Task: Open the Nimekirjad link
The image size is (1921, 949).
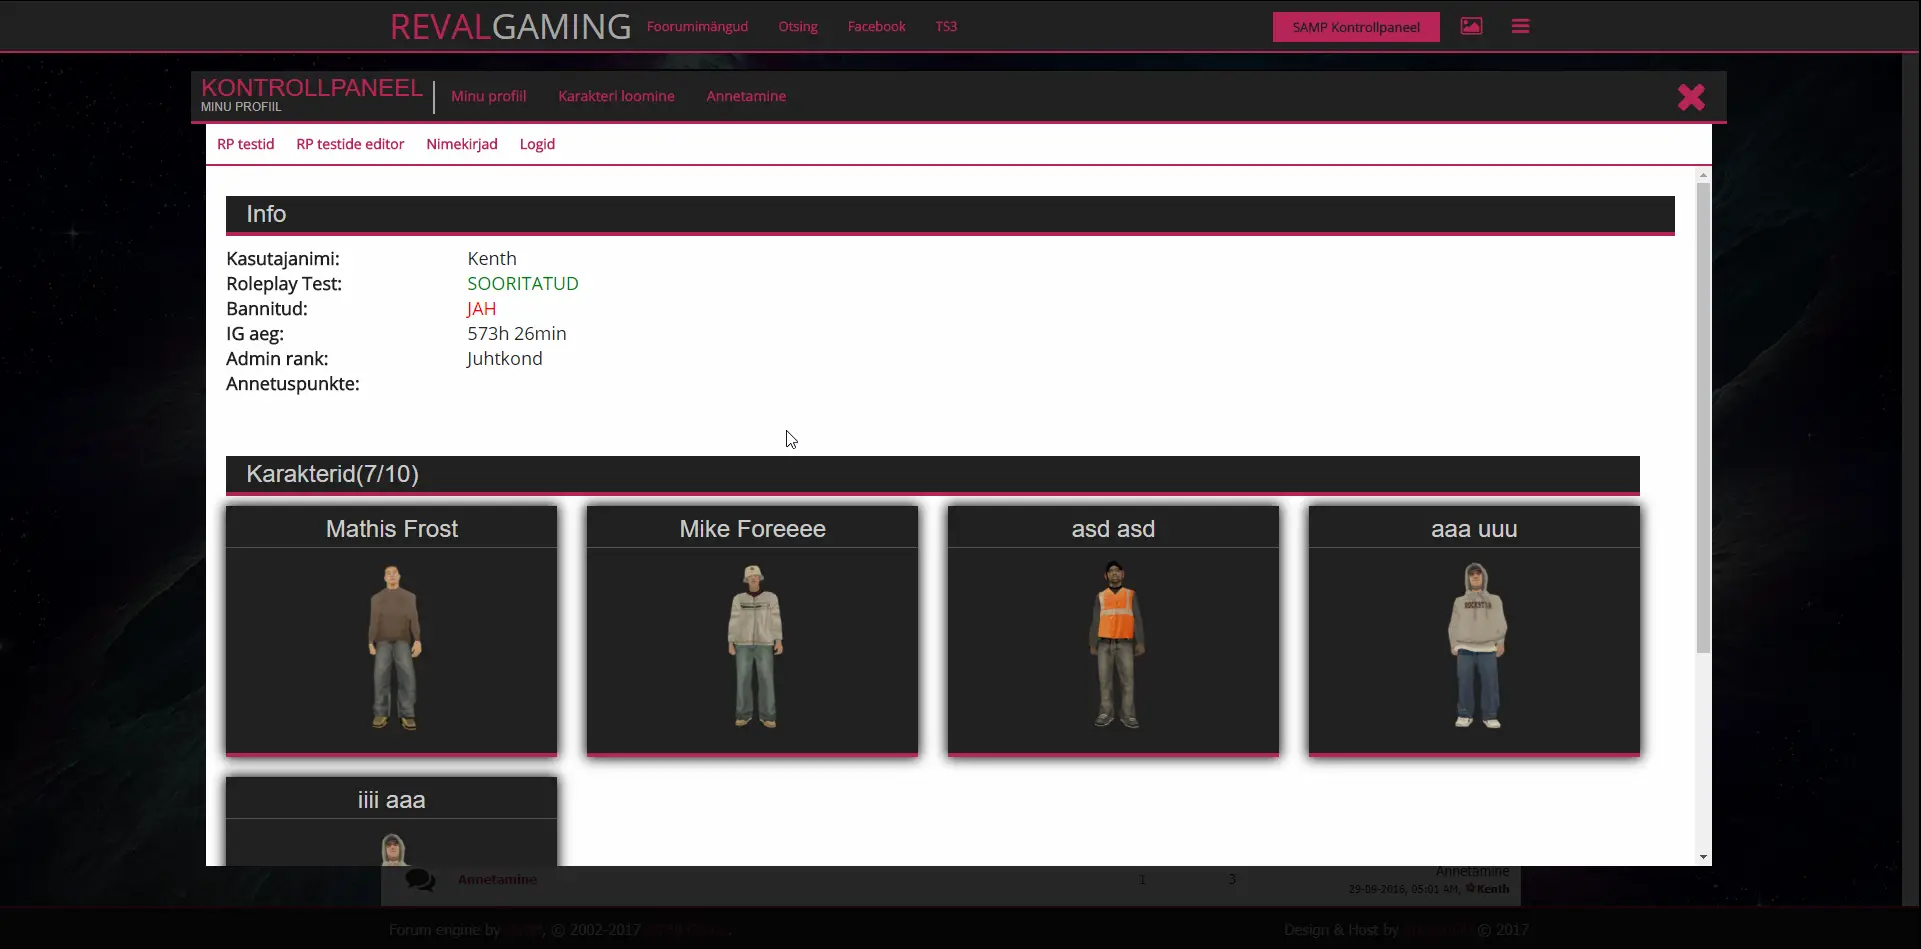Action: [x=461, y=144]
